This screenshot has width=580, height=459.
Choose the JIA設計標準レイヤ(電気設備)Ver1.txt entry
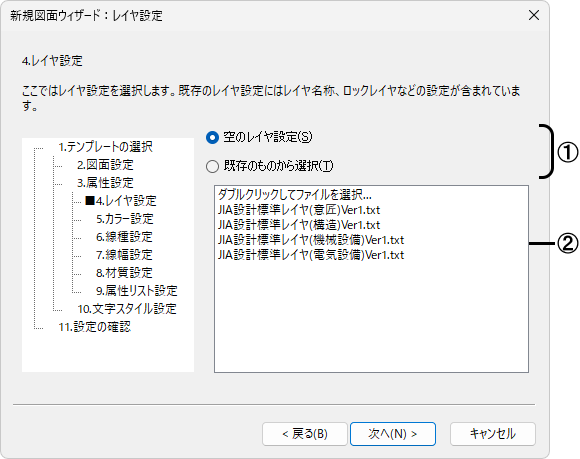(311, 255)
